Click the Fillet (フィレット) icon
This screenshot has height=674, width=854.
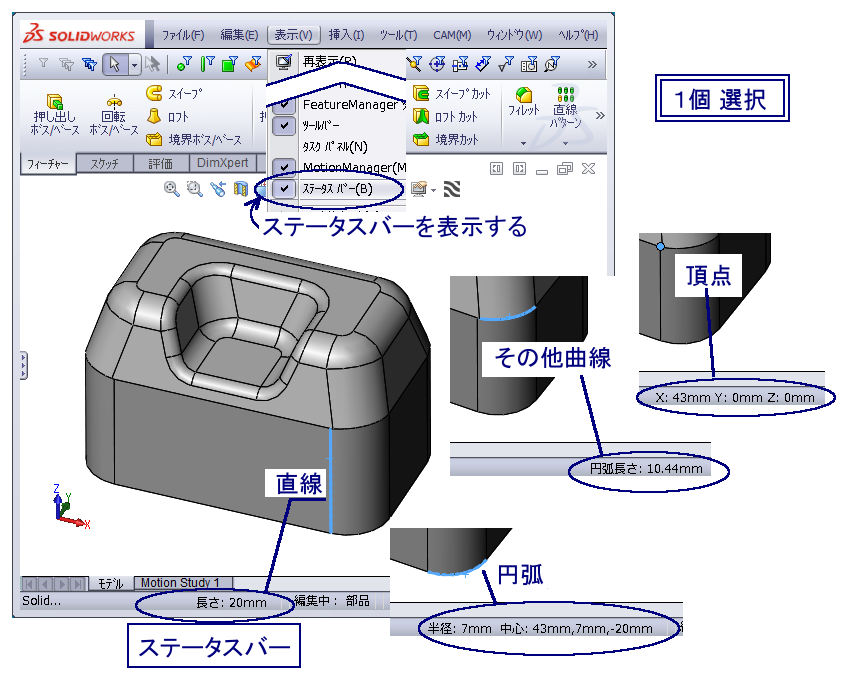pyautogui.click(x=523, y=95)
